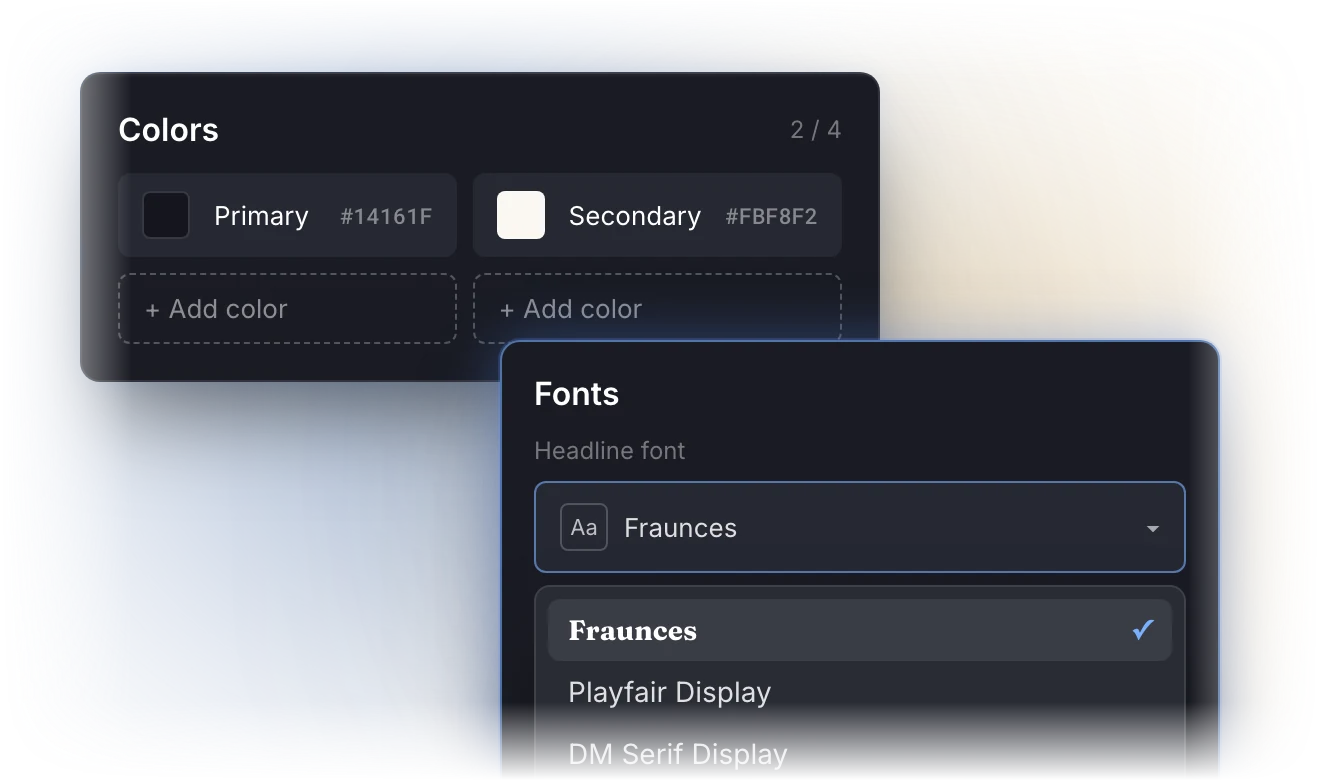Screen dimensions: 1320x780
Task: Click the Secondary color swatch
Action: click(521, 215)
